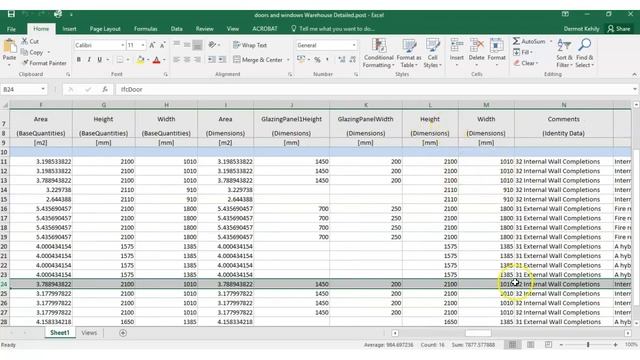640x360 pixels.
Task: Click the Insert Function fx icon
Action: [x=105, y=89]
